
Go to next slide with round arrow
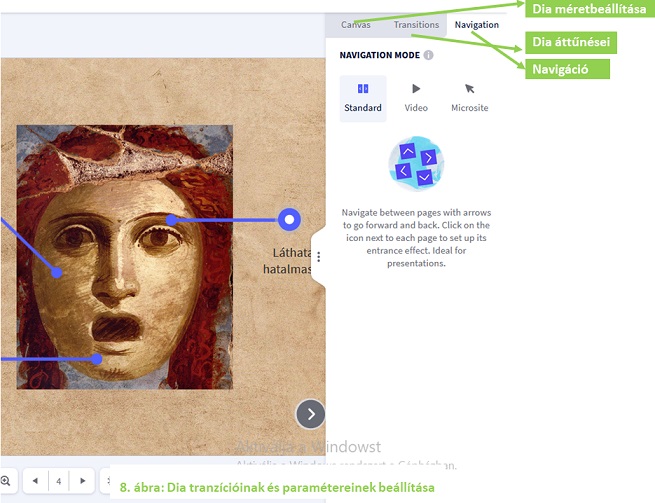pos(310,414)
